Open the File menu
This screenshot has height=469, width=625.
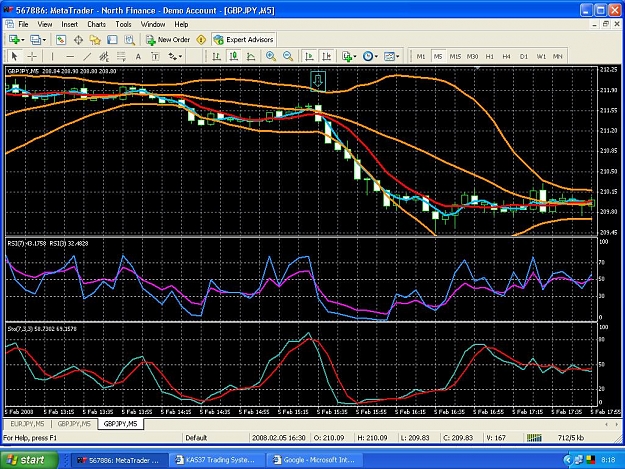pyautogui.click(x=24, y=24)
